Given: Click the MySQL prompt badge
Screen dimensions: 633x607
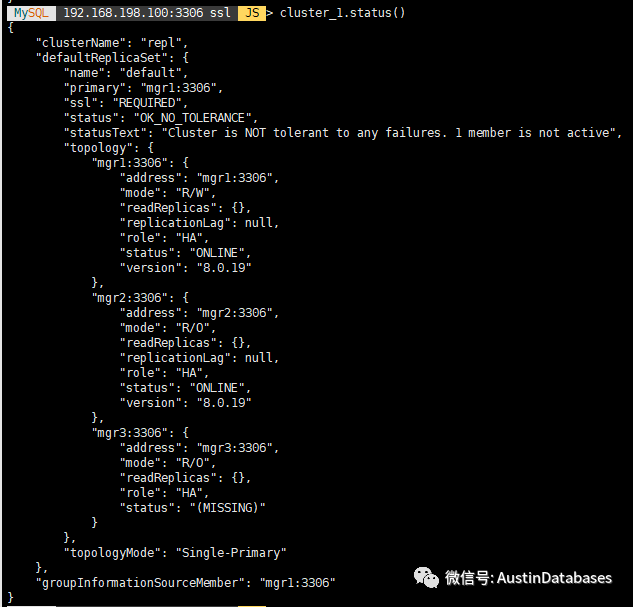Looking at the screenshot, I should coord(28,12).
